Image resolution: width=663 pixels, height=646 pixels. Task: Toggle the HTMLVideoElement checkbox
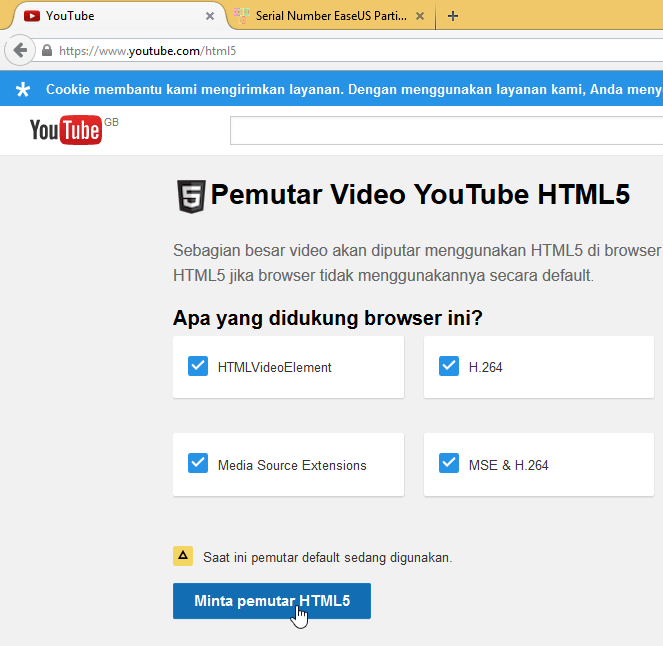pos(197,366)
